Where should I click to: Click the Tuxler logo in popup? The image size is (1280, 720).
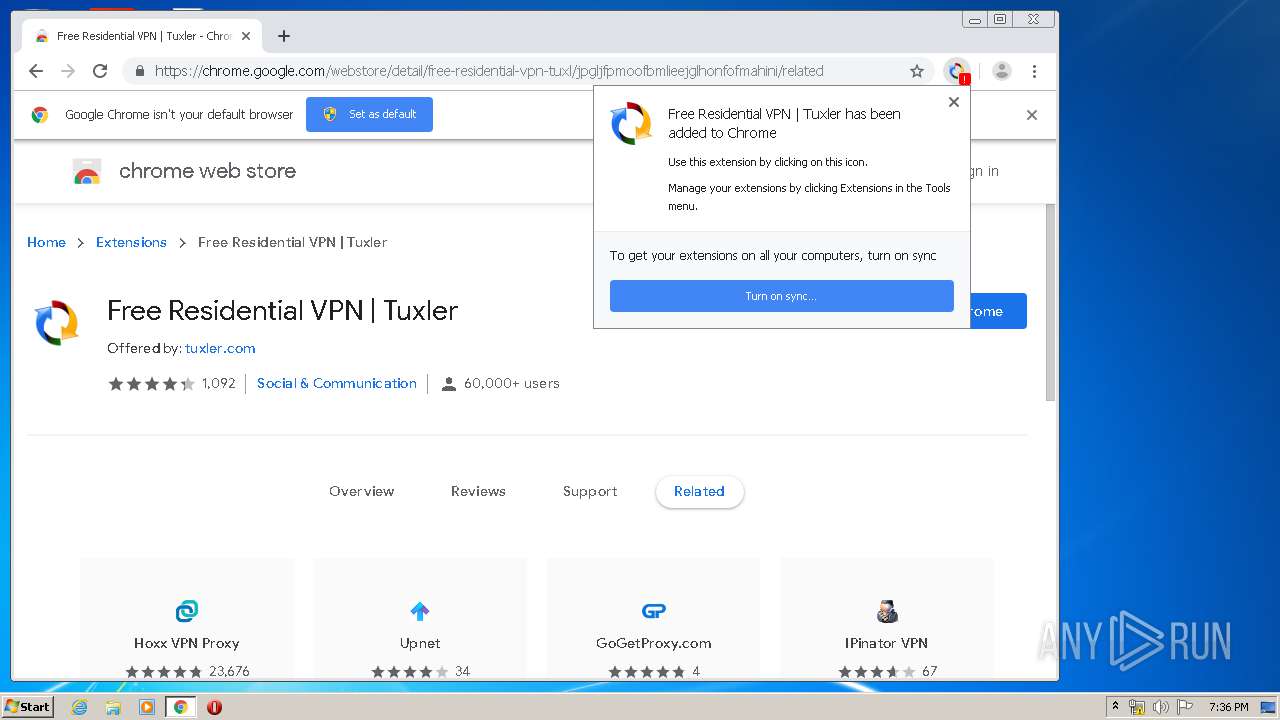click(632, 124)
